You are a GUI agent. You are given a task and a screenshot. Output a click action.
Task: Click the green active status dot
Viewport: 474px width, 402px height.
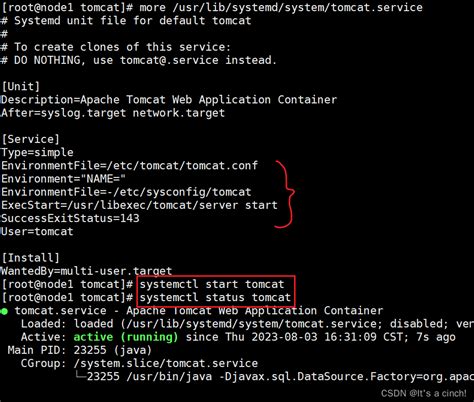click(4, 312)
